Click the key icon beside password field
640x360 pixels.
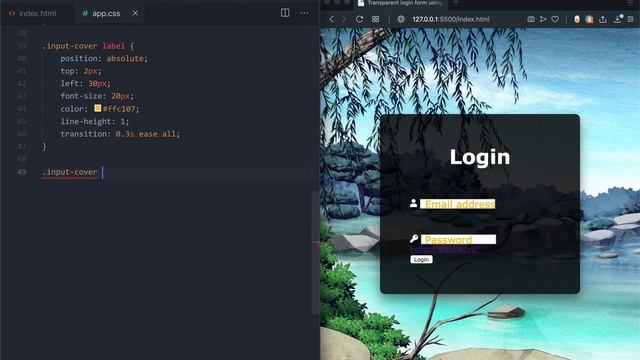tap(414, 239)
